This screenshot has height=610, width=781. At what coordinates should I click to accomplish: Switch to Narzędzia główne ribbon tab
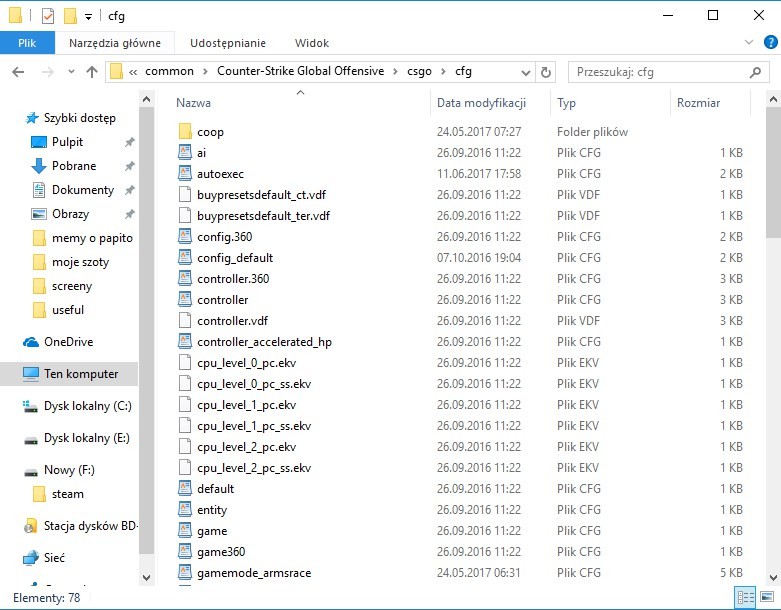tap(115, 43)
